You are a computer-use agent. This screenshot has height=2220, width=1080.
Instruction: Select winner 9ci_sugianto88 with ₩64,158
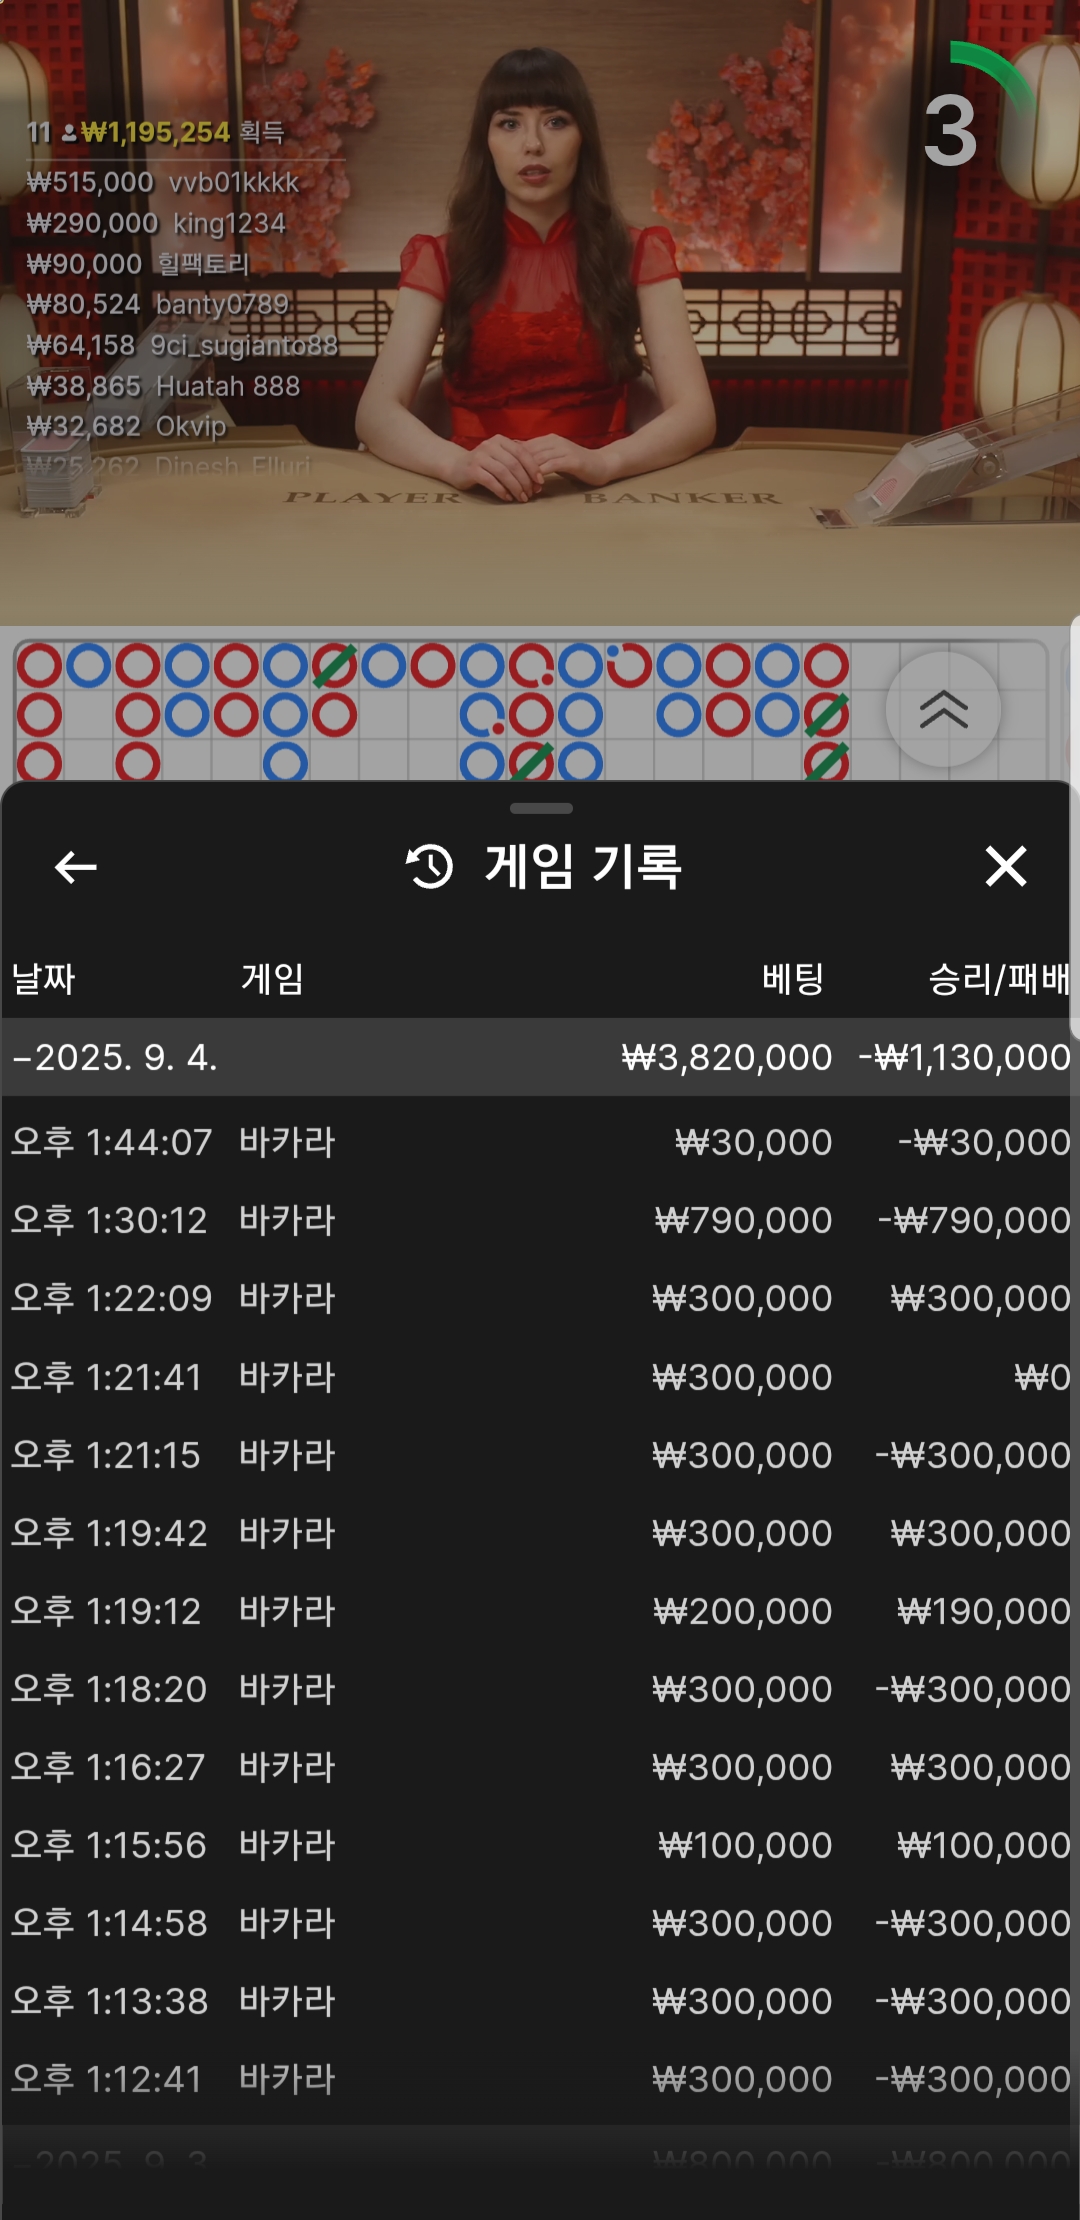pyautogui.click(x=182, y=345)
